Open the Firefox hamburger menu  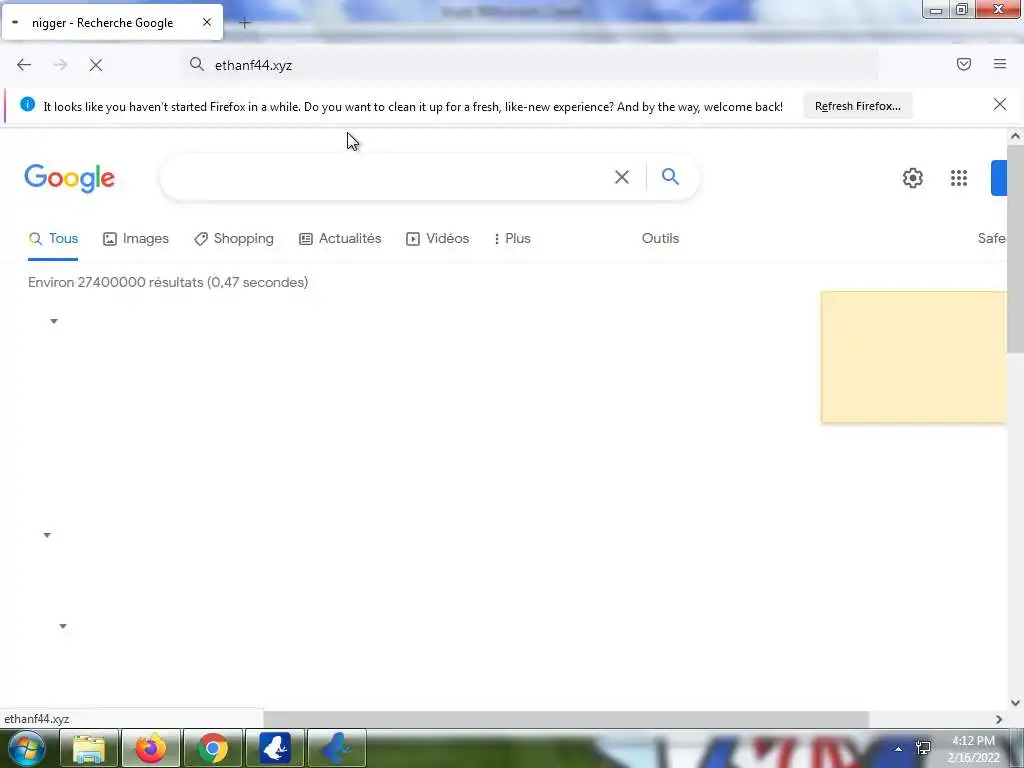[1000, 64]
